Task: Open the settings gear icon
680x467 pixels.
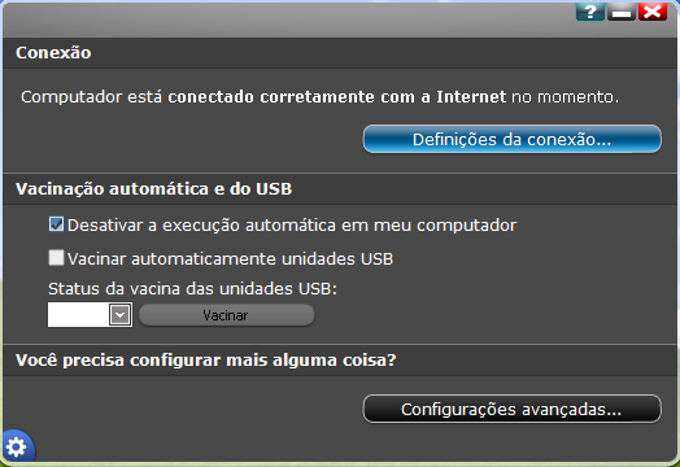Action: (x=16, y=447)
